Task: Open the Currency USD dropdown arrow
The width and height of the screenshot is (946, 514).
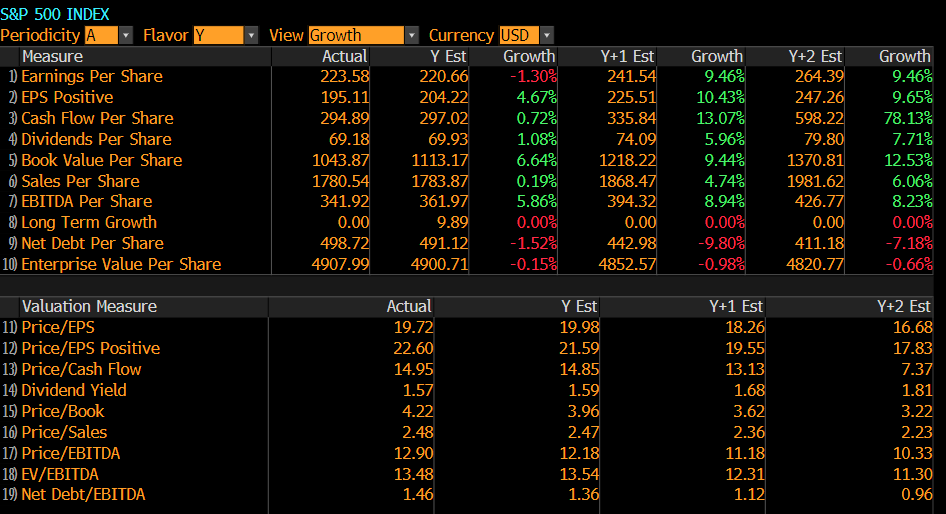Action: 547,36
